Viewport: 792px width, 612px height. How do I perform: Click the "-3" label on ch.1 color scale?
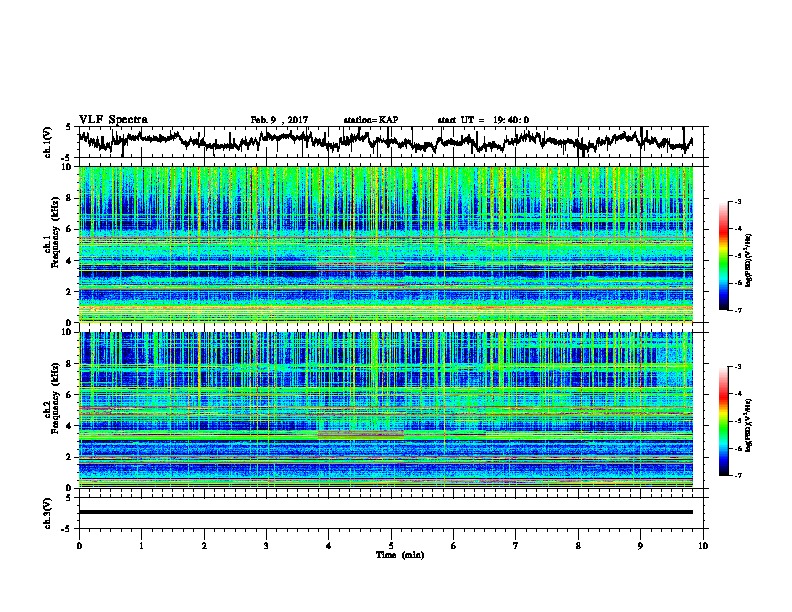click(737, 201)
